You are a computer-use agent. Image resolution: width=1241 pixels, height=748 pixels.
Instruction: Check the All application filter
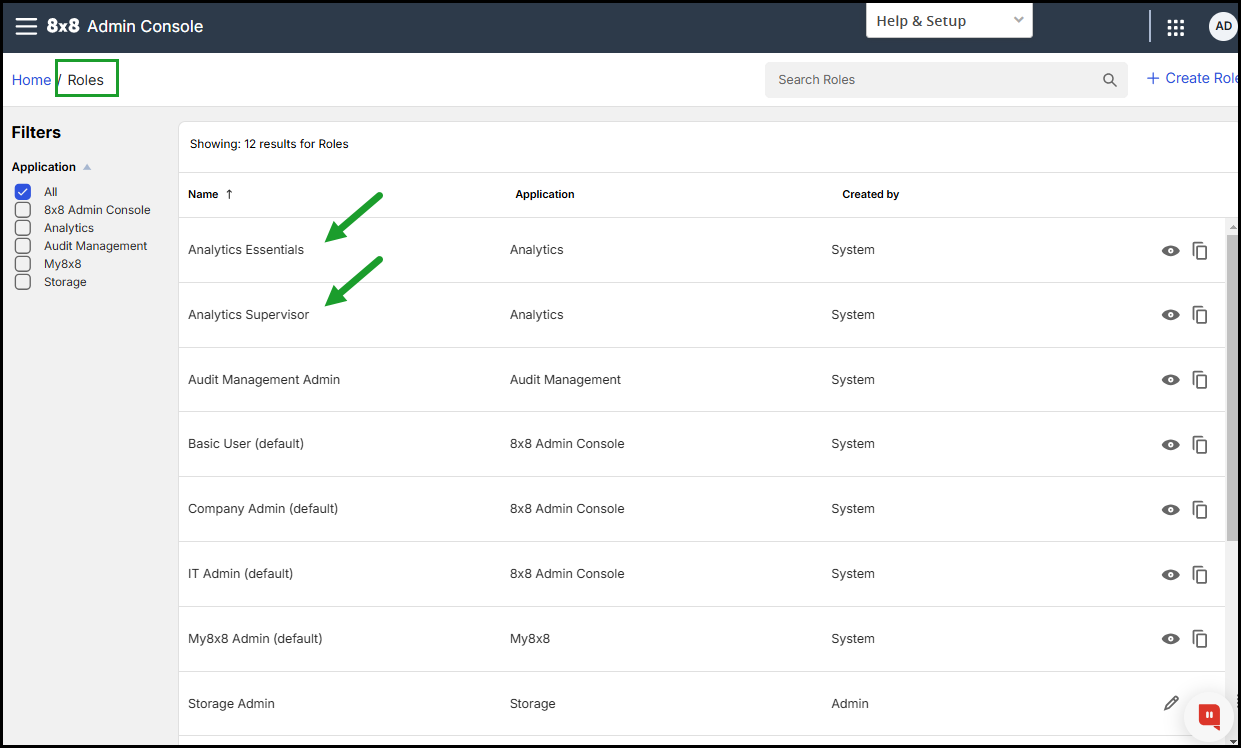click(x=22, y=192)
